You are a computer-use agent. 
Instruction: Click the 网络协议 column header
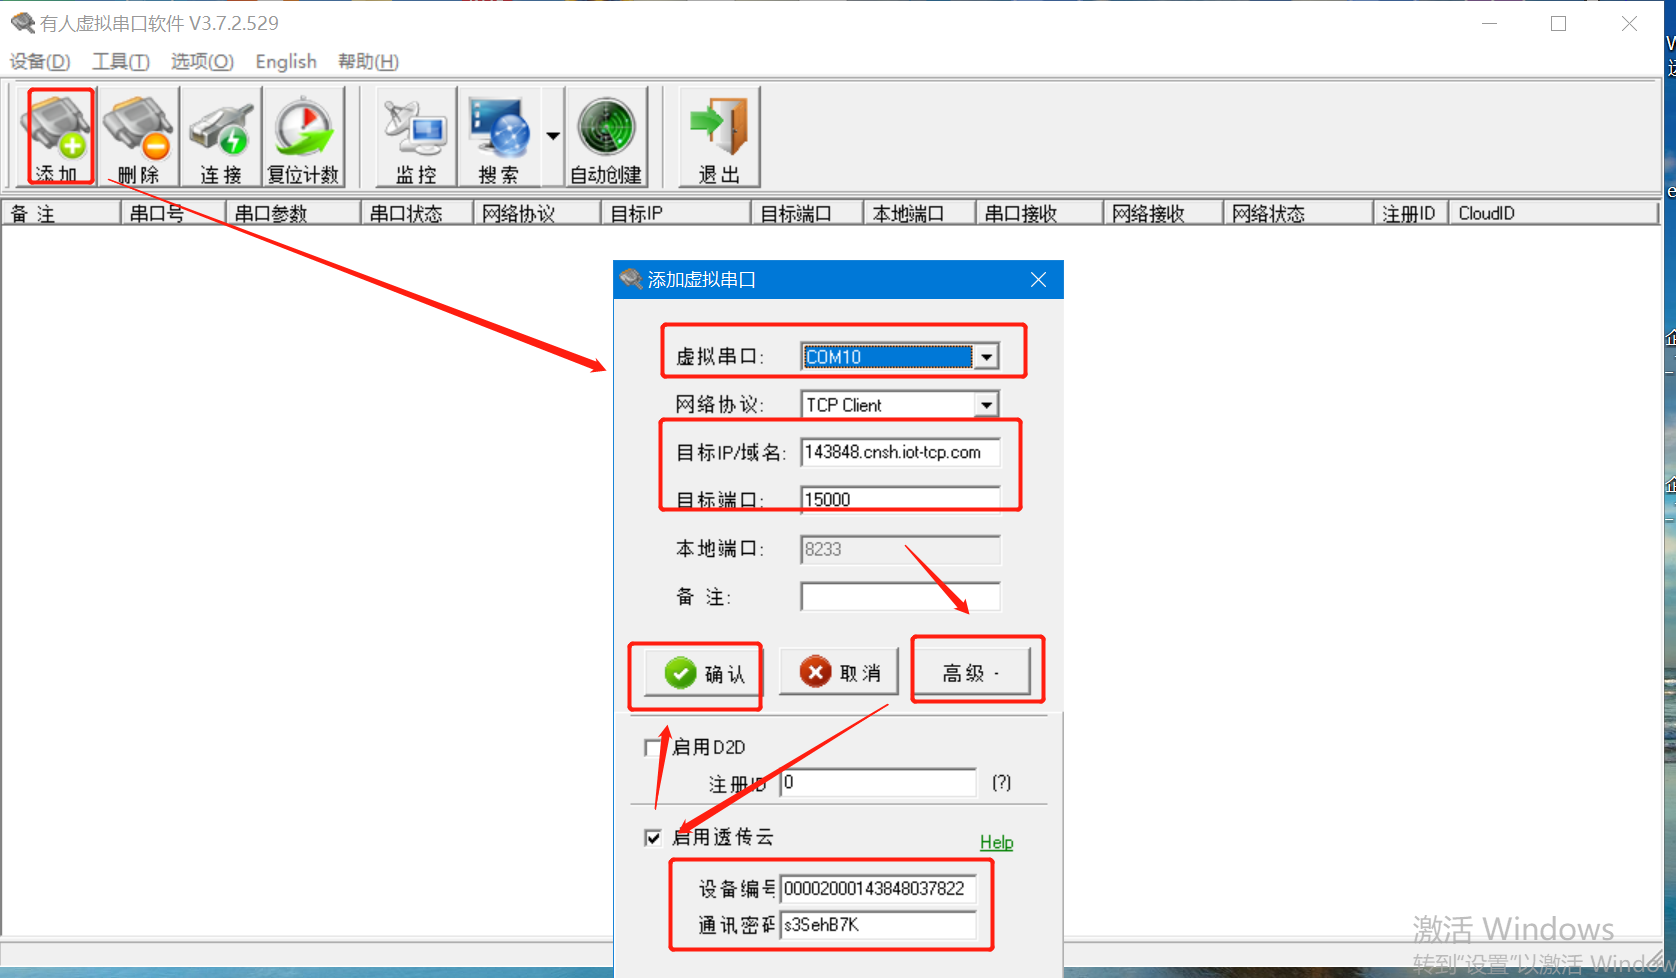point(536,213)
